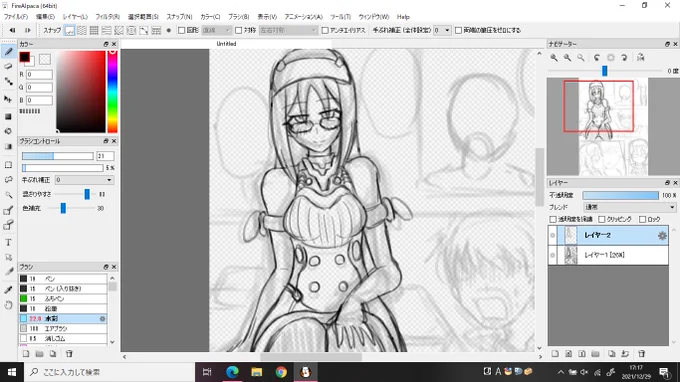Viewport: 680px width, 382px height.
Task: Select the Gradient tool
Action: tap(8, 147)
